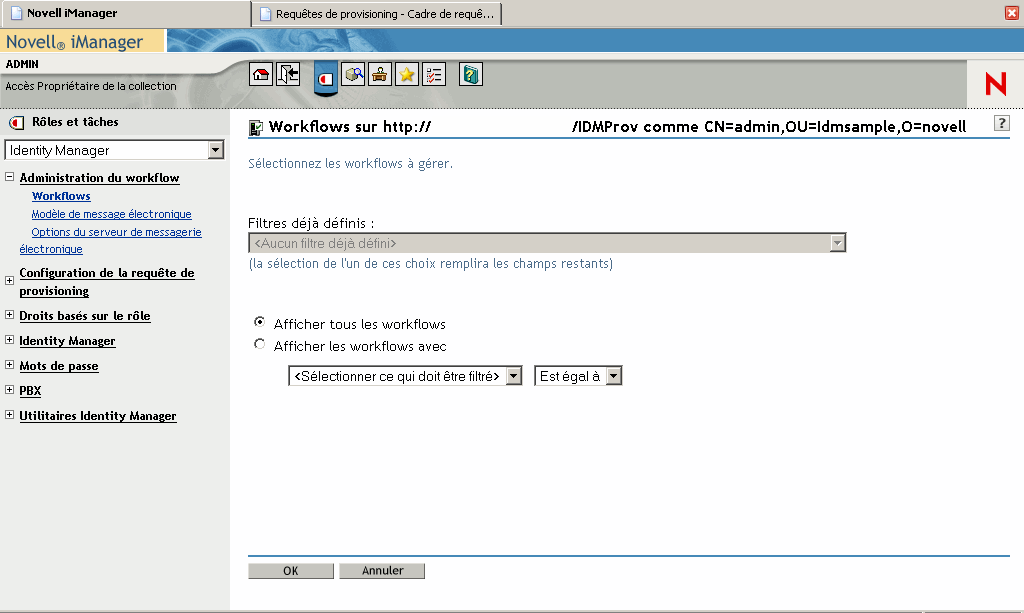Screen dimensions: 1024x613
Task: Click the Exit (door) icon
Action: click(x=288, y=74)
